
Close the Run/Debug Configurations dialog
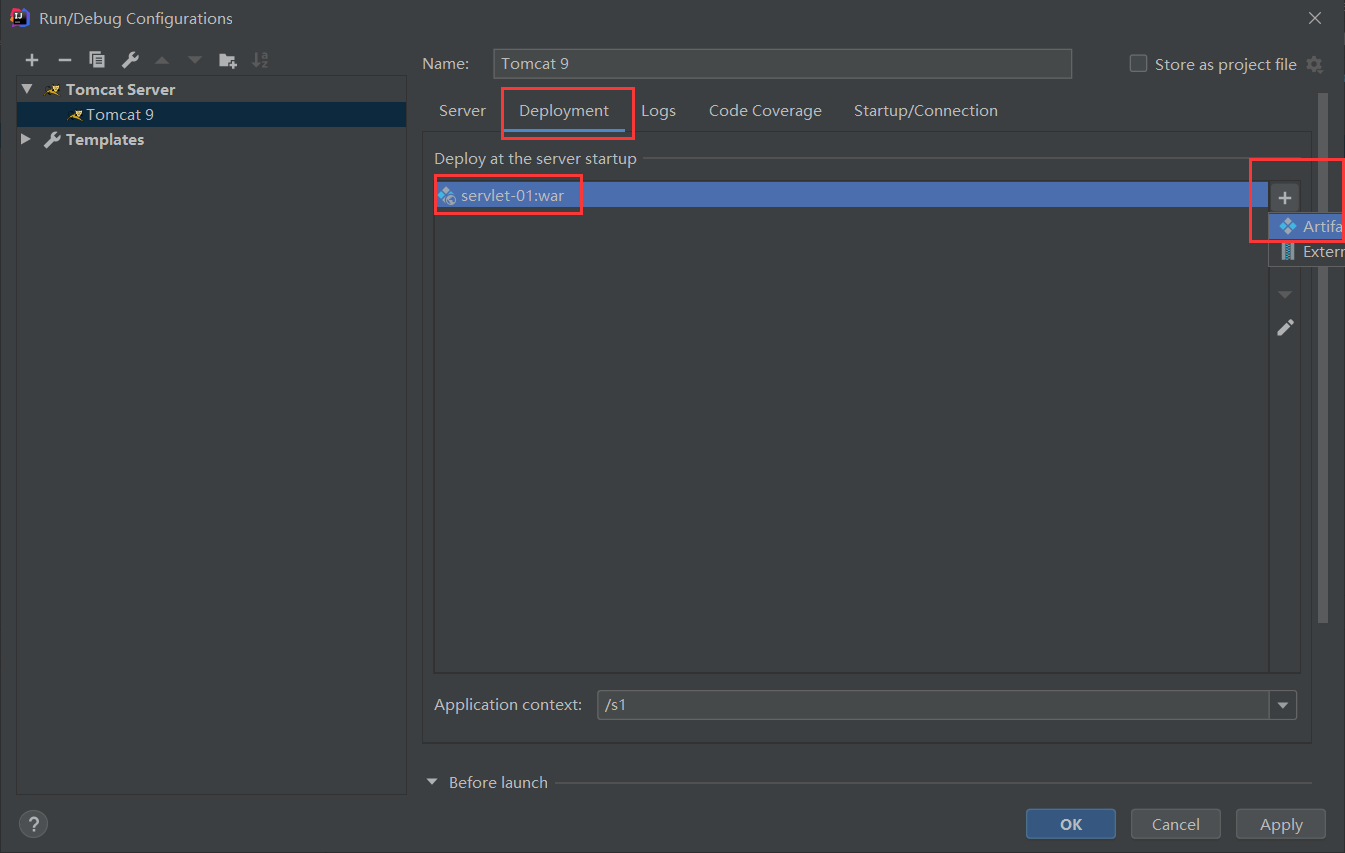coord(1315,18)
